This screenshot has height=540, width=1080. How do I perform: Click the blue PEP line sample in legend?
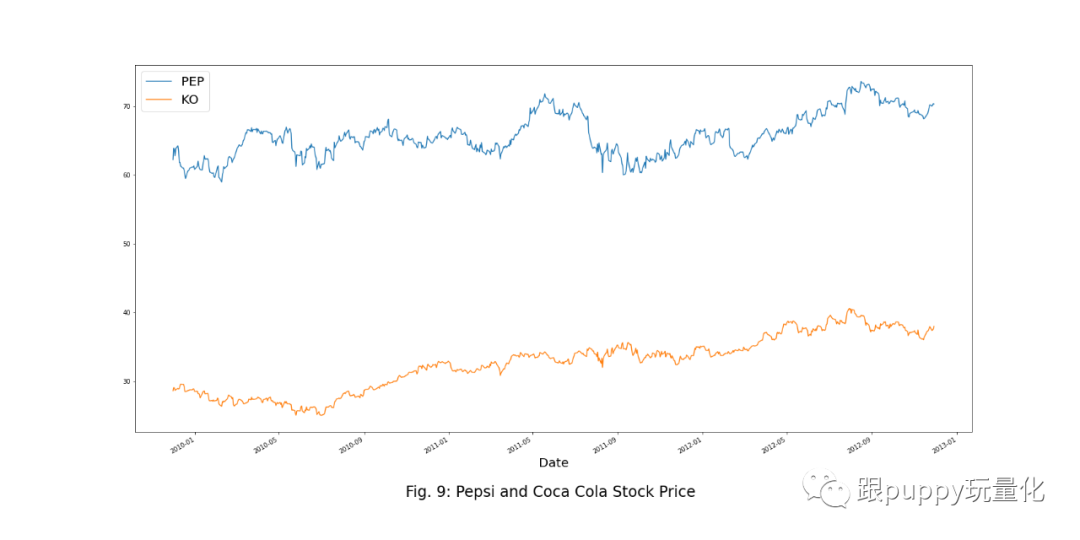(158, 81)
